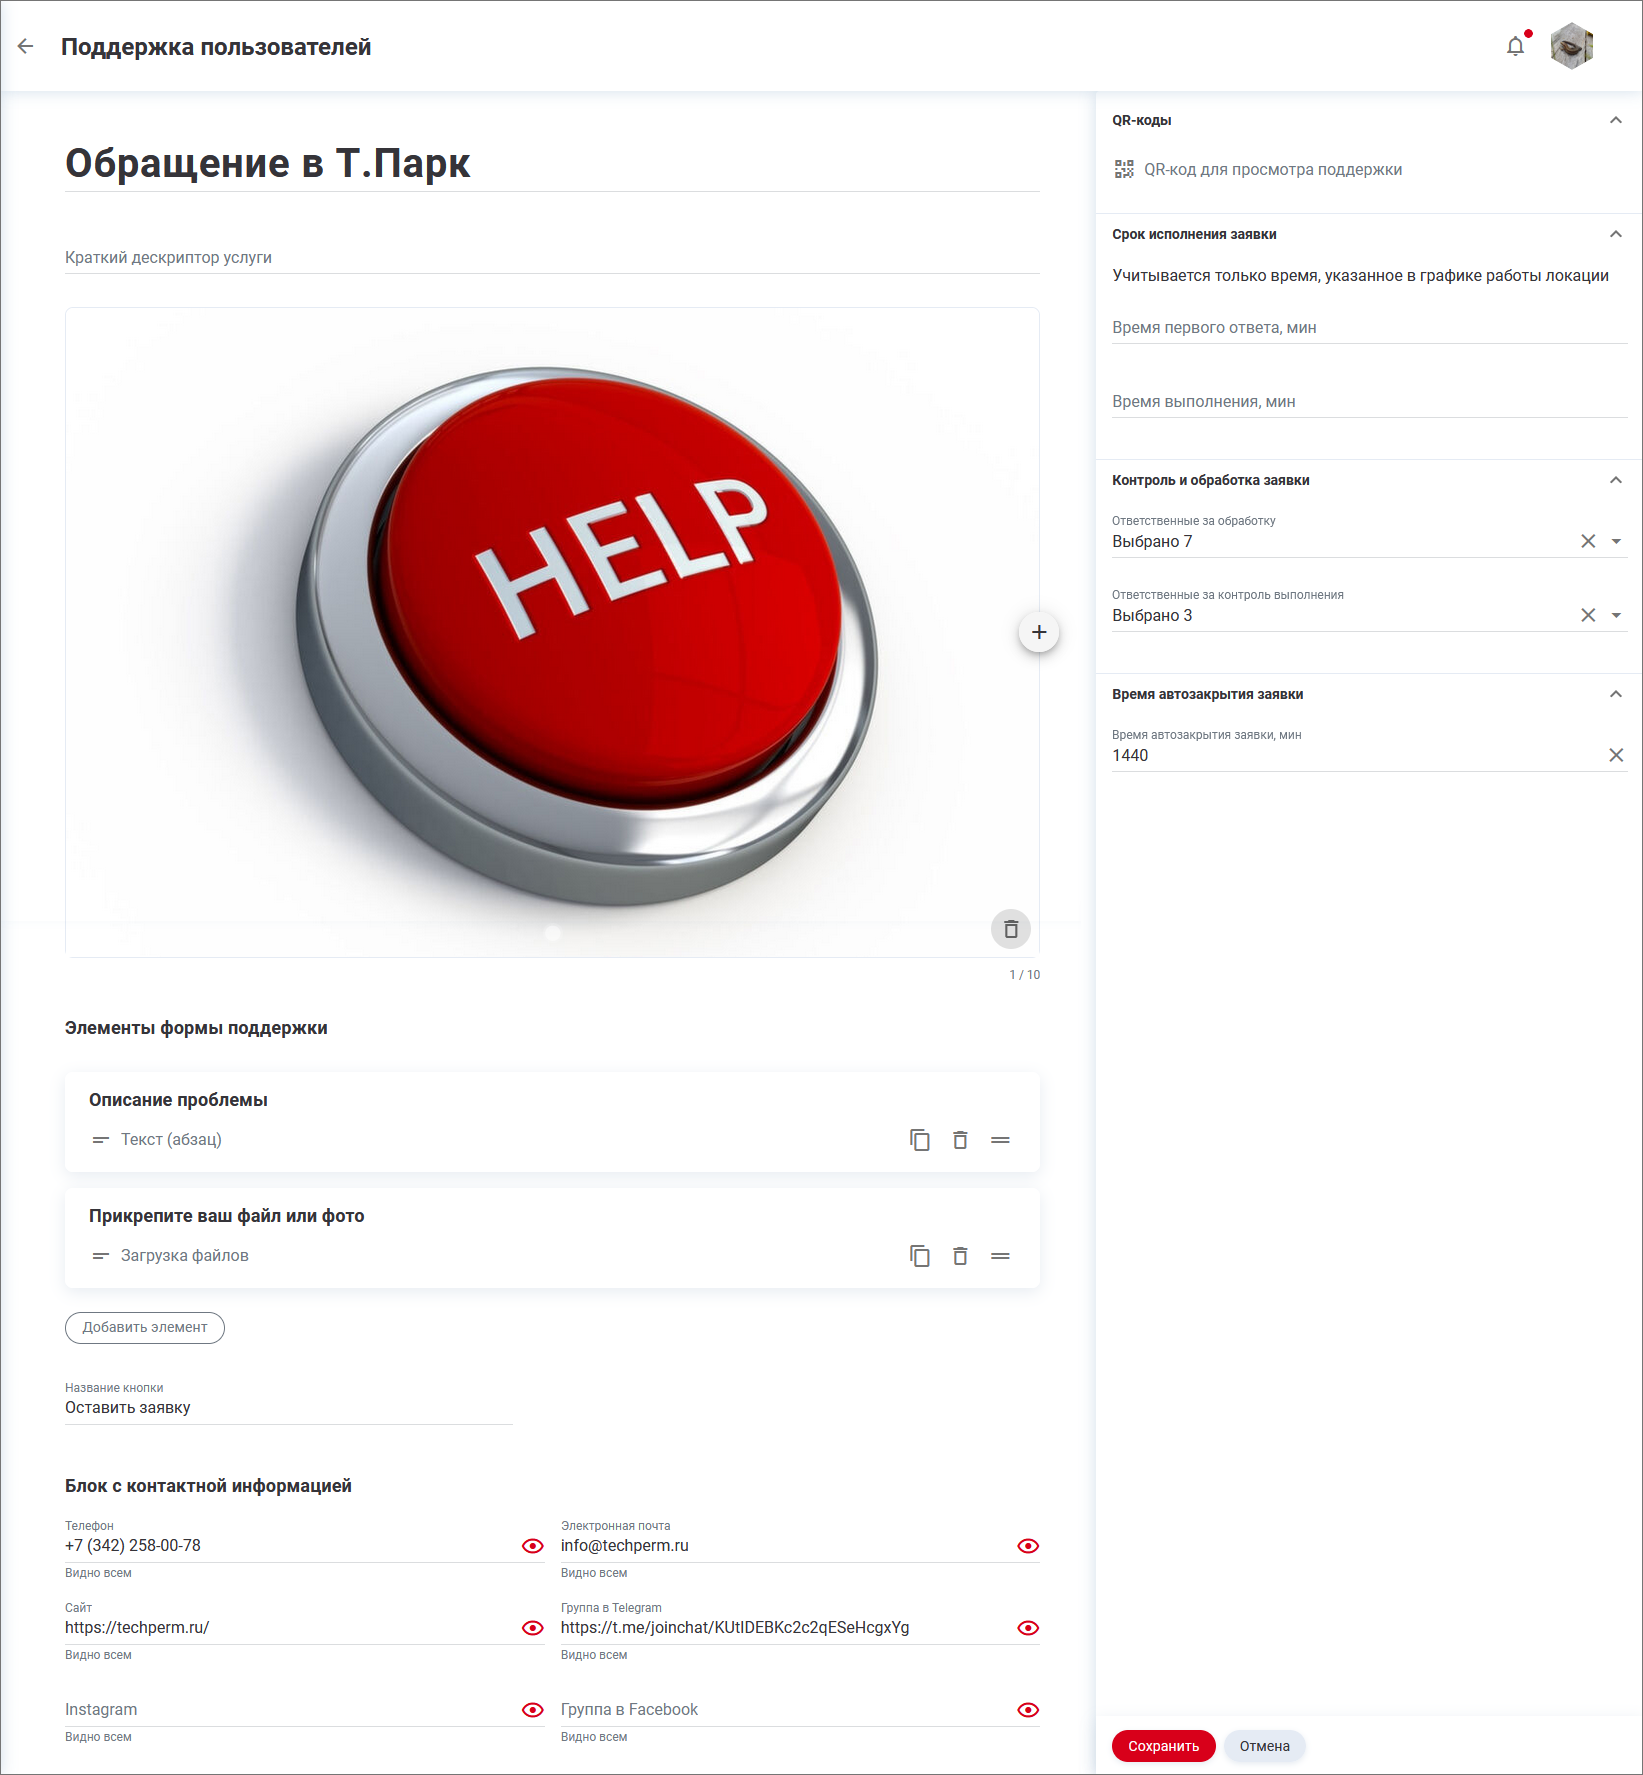The height and width of the screenshot is (1775, 1643).
Task: Click the Добавить элемент button
Action: [x=145, y=1328]
